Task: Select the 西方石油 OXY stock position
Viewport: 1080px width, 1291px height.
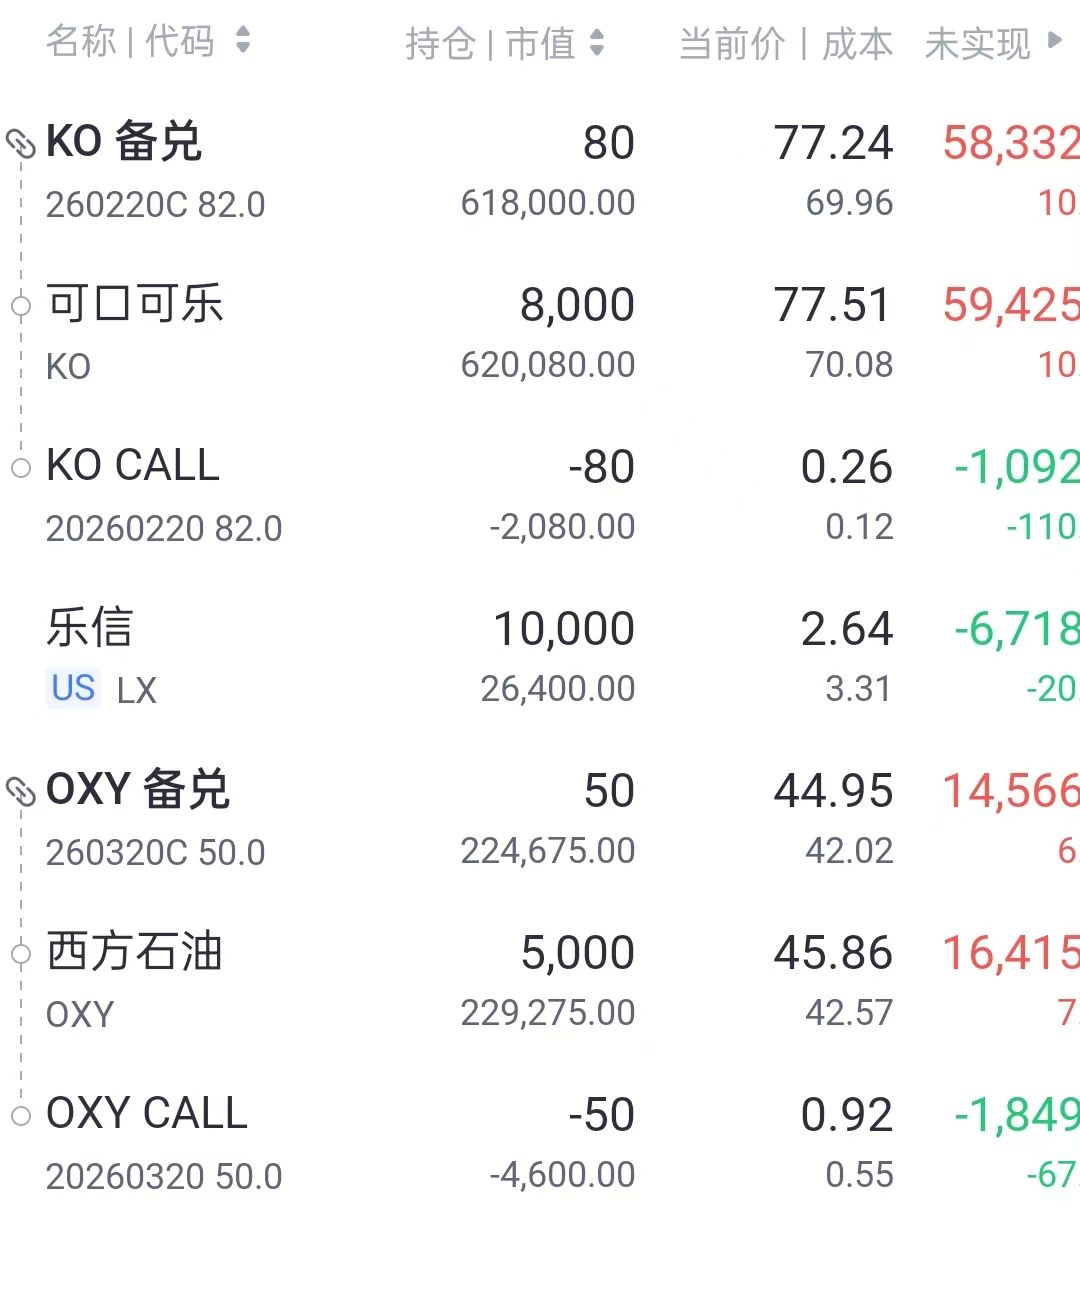Action: coord(135,953)
